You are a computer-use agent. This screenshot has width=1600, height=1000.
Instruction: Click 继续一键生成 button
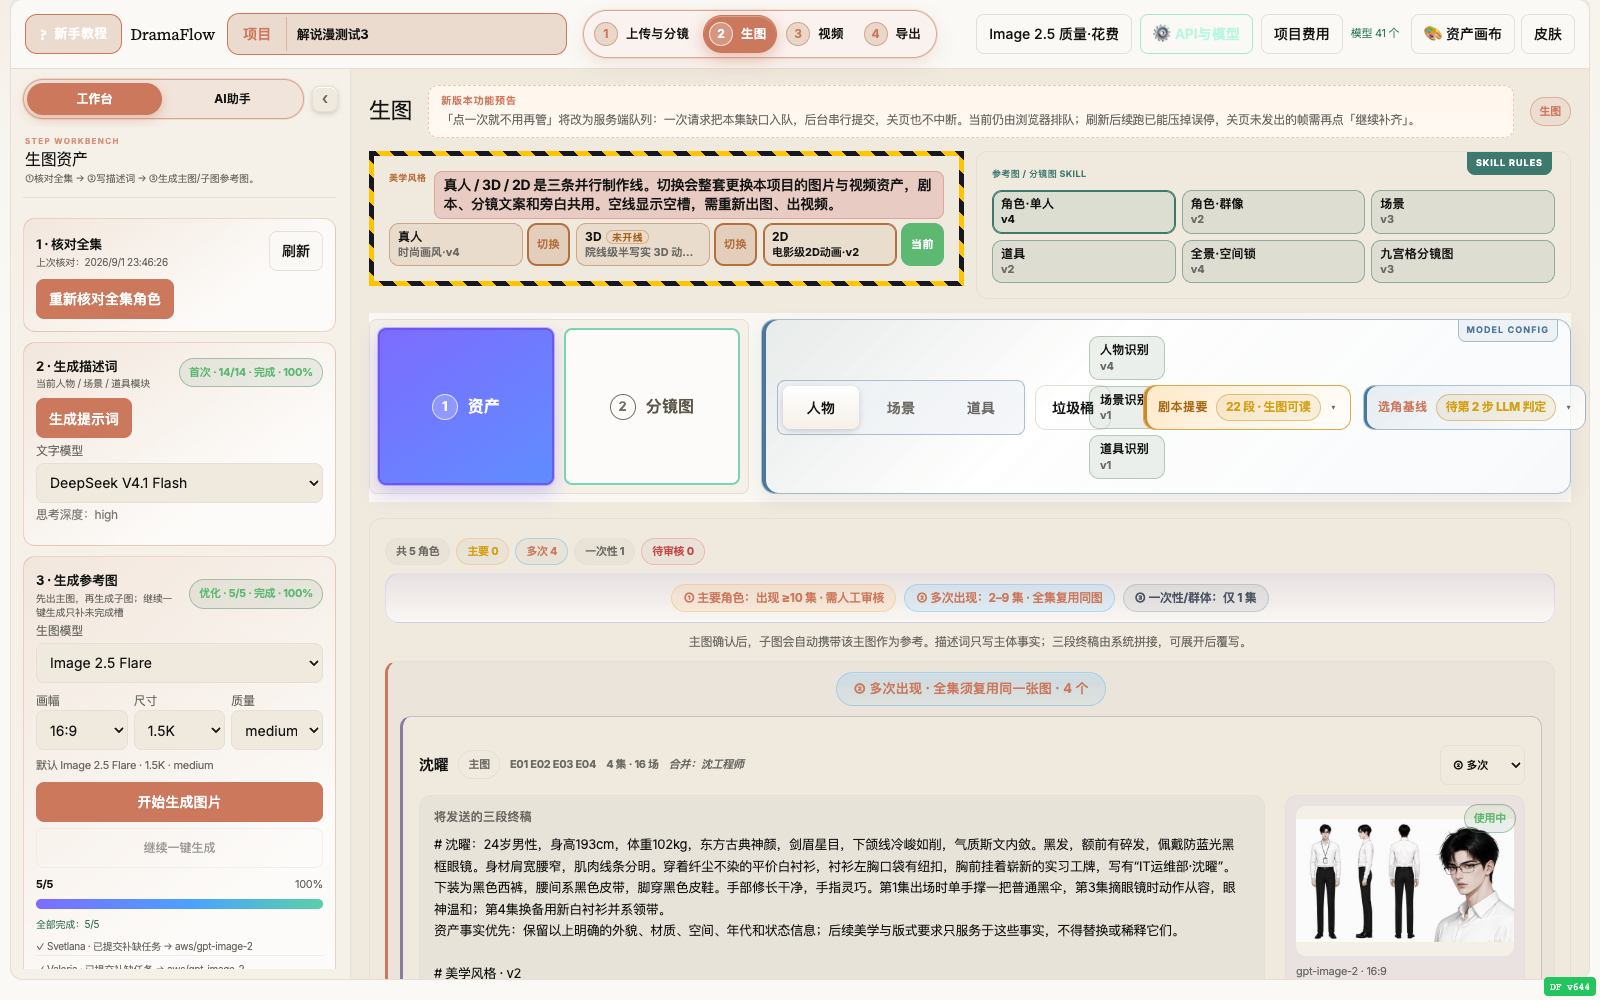(x=179, y=848)
